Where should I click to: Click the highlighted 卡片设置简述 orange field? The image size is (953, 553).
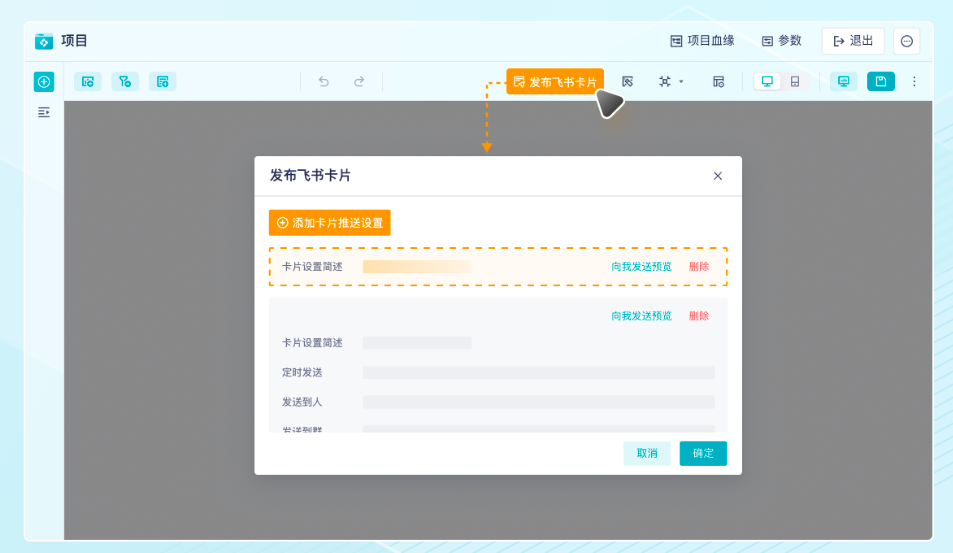(x=417, y=267)
